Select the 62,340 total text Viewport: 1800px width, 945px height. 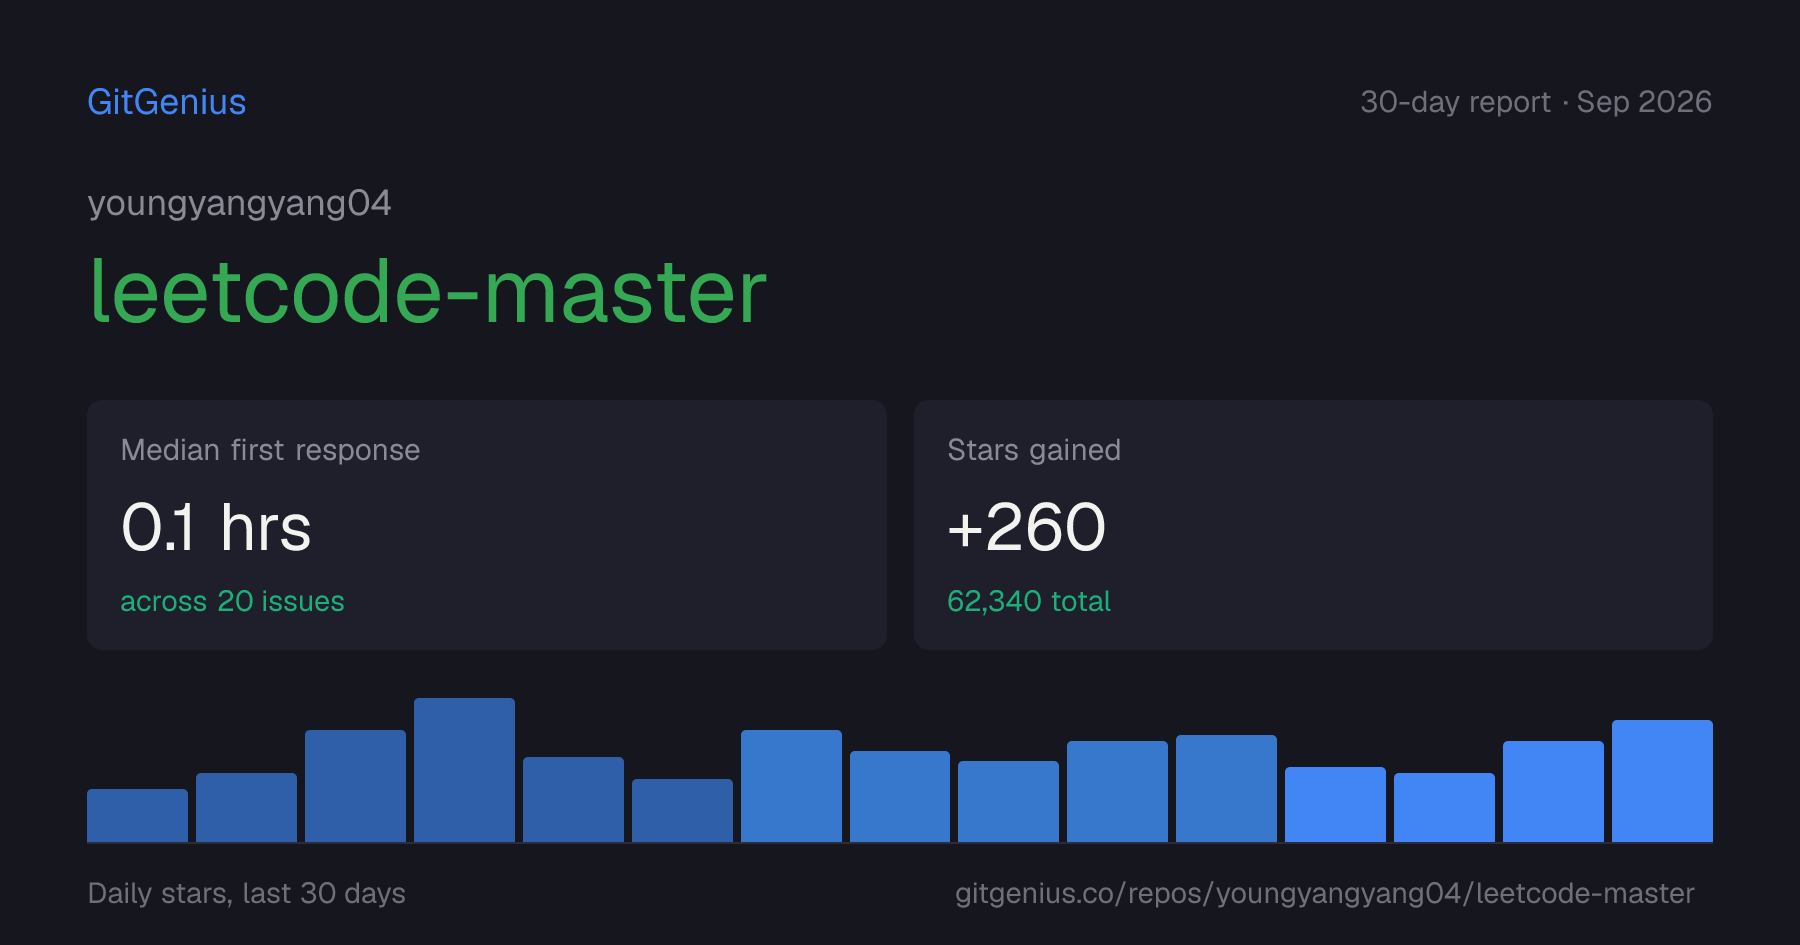point(1029,601)
